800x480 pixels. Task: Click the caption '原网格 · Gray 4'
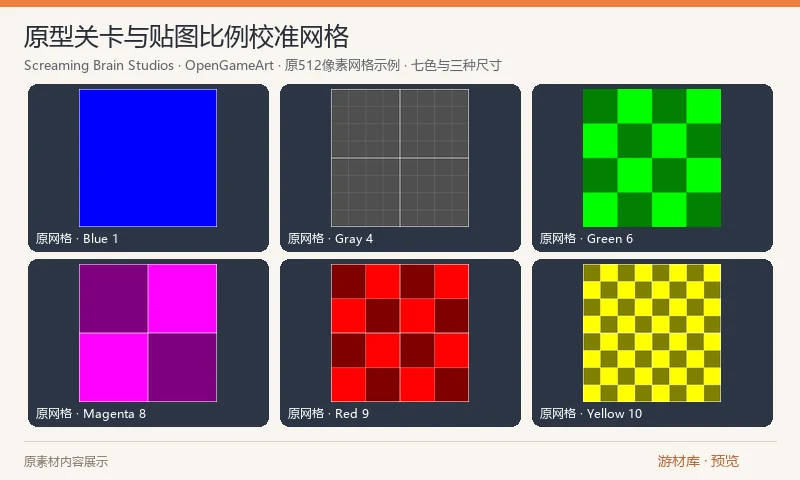(330, 239)
